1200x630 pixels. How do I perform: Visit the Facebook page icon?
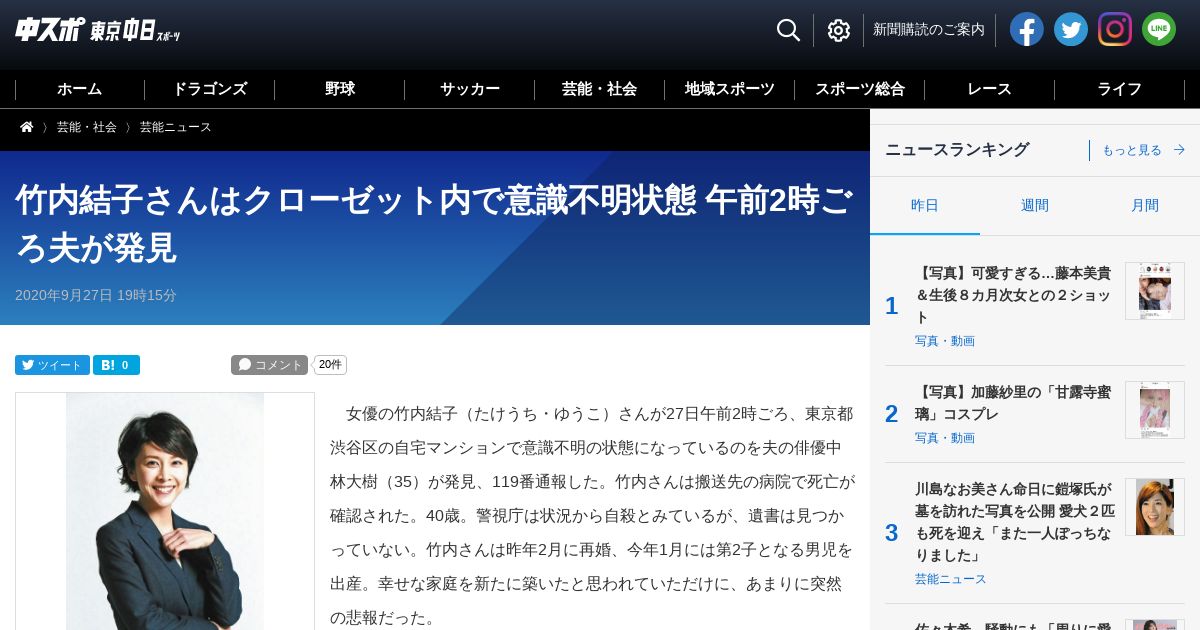[1026, 29]
